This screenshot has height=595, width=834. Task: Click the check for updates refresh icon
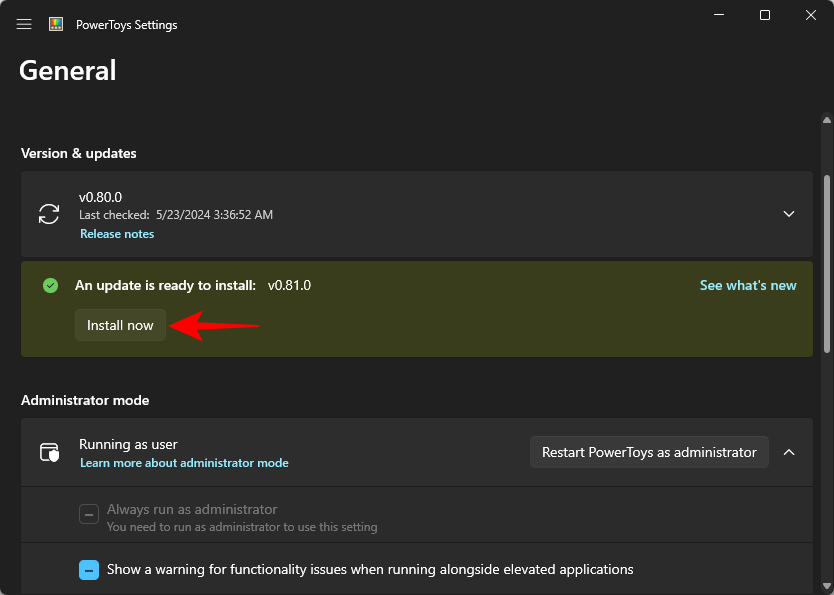[49, 214]
